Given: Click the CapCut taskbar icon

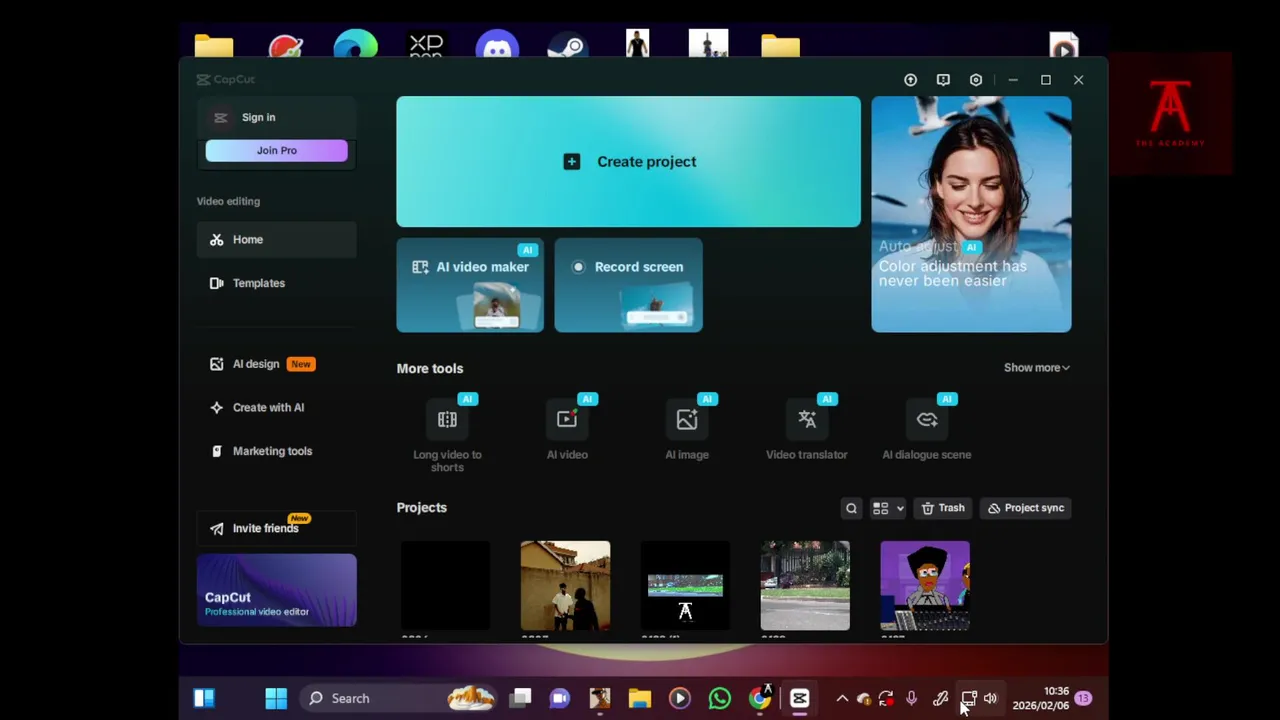Looking at the screenshot, I should pyautogui.click(x=799, y=698).
